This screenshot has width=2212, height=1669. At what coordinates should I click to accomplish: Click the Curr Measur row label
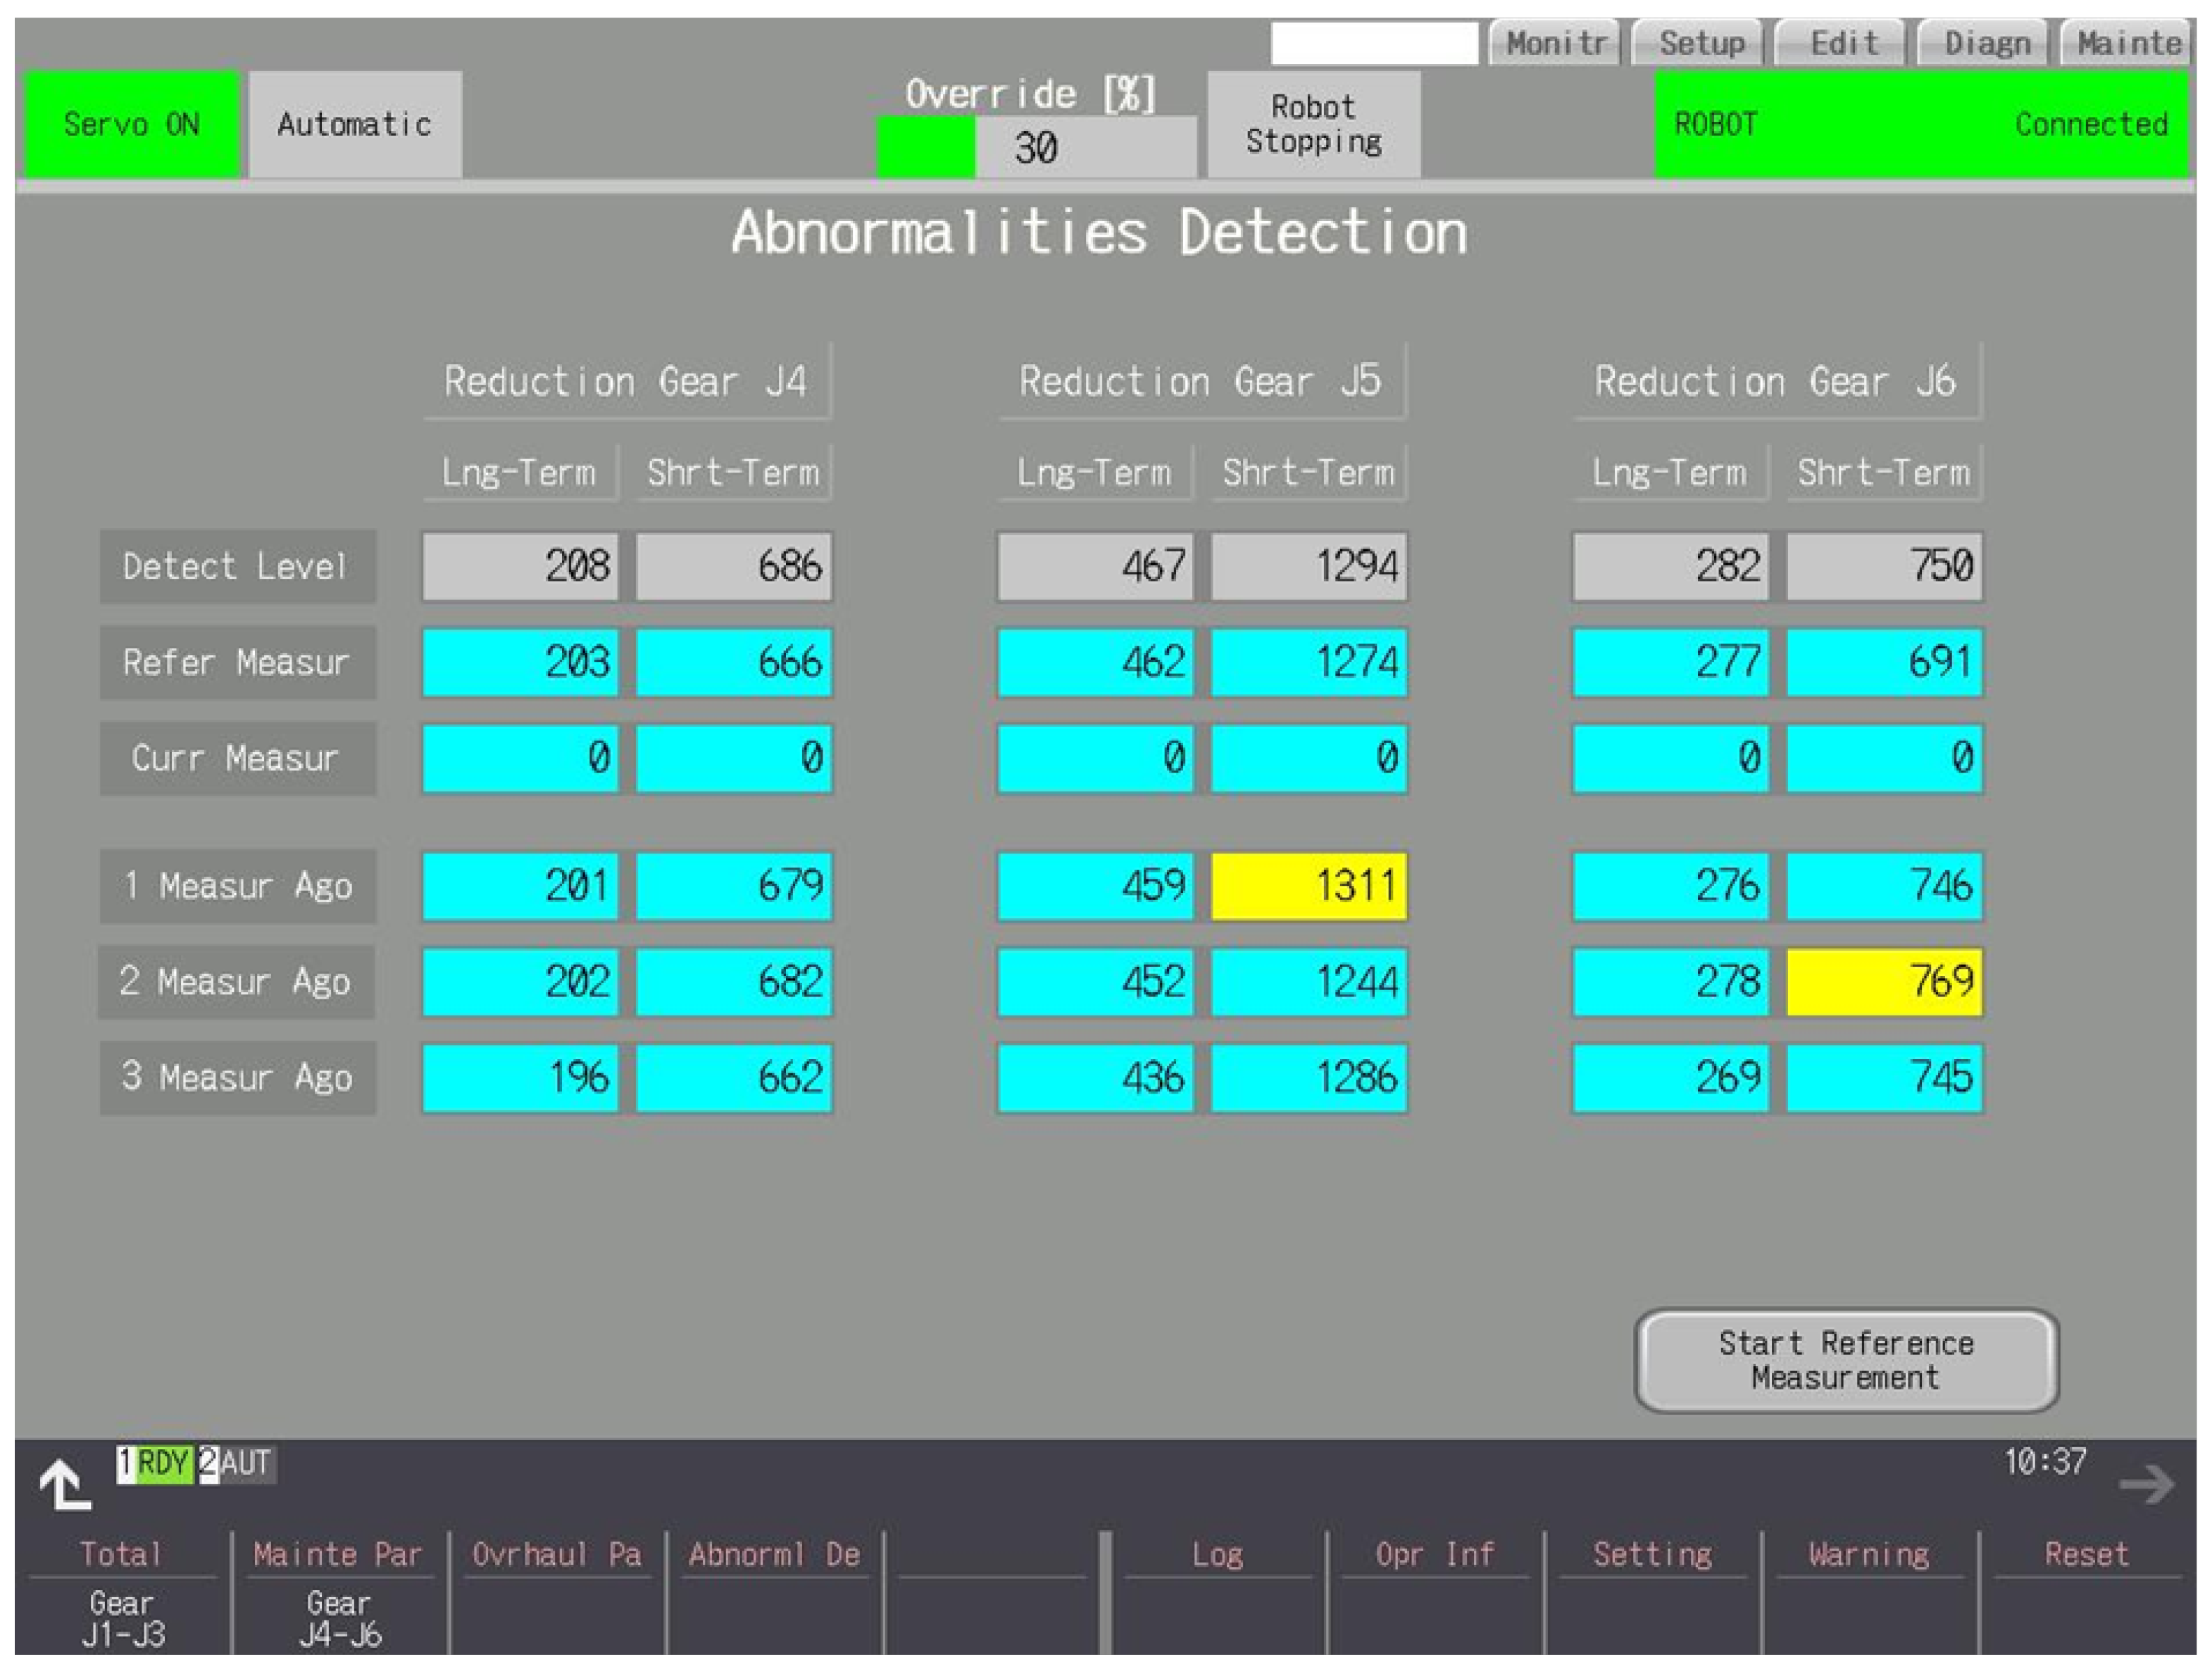(x=237, y=758)
